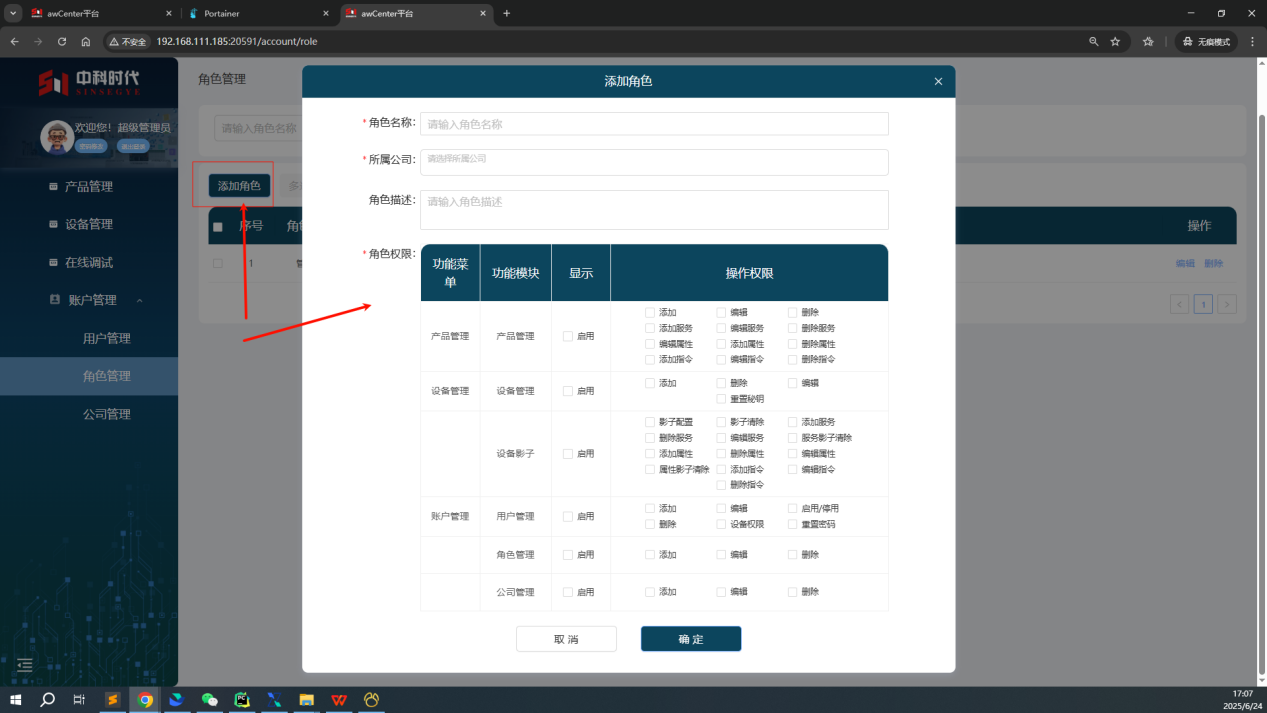Click the 确定 confirm button
The height and width of the screenshot is (713, 1267).
(x=690, y=639)
